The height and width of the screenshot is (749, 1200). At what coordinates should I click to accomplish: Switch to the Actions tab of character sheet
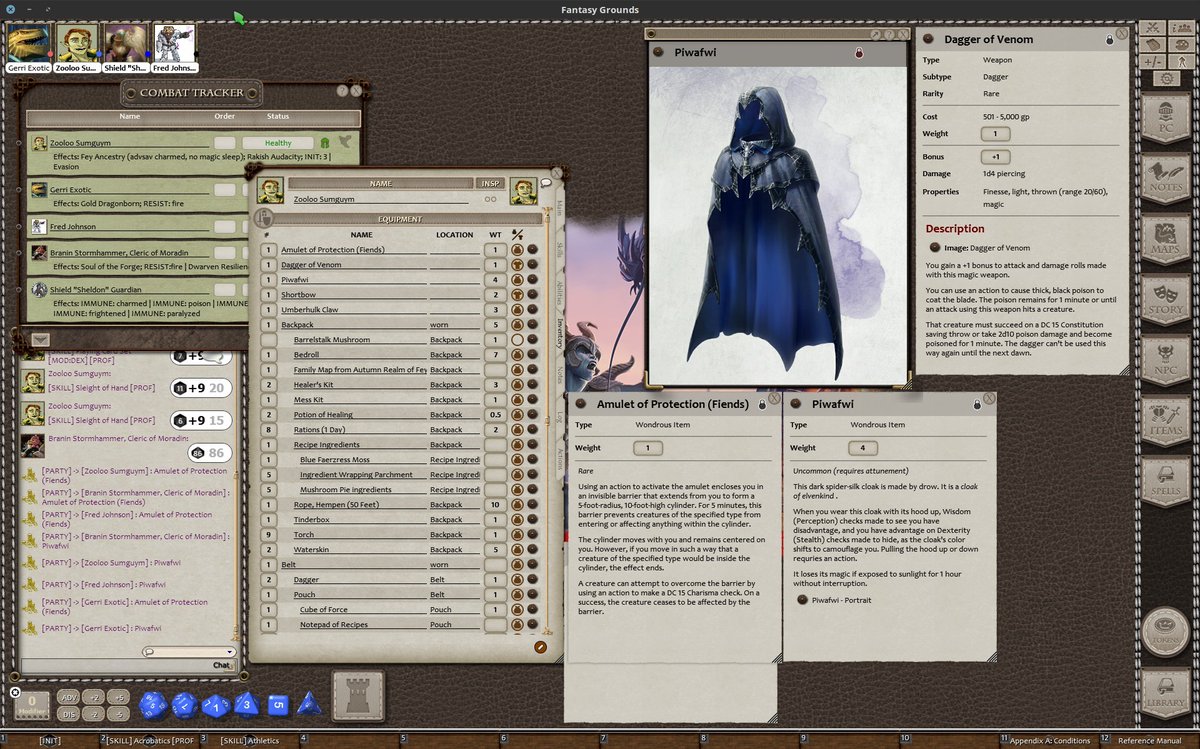pos(560,459)
